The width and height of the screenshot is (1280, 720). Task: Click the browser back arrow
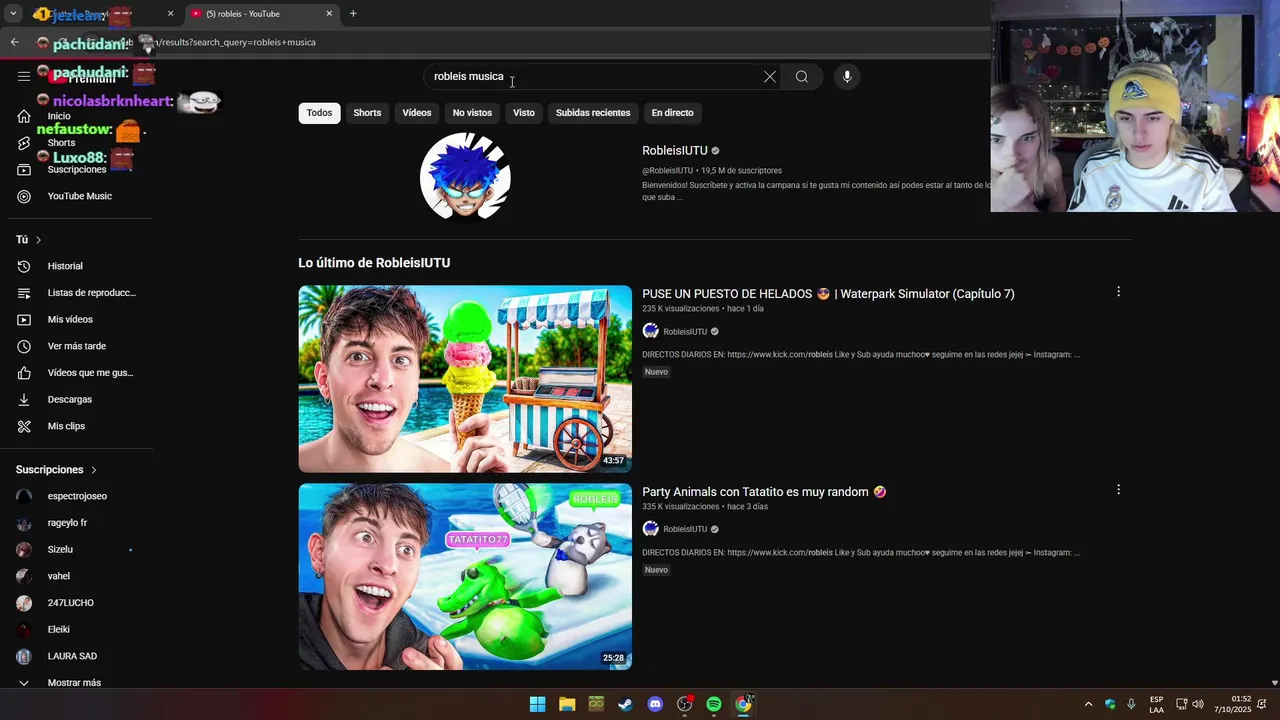(14, 42)
